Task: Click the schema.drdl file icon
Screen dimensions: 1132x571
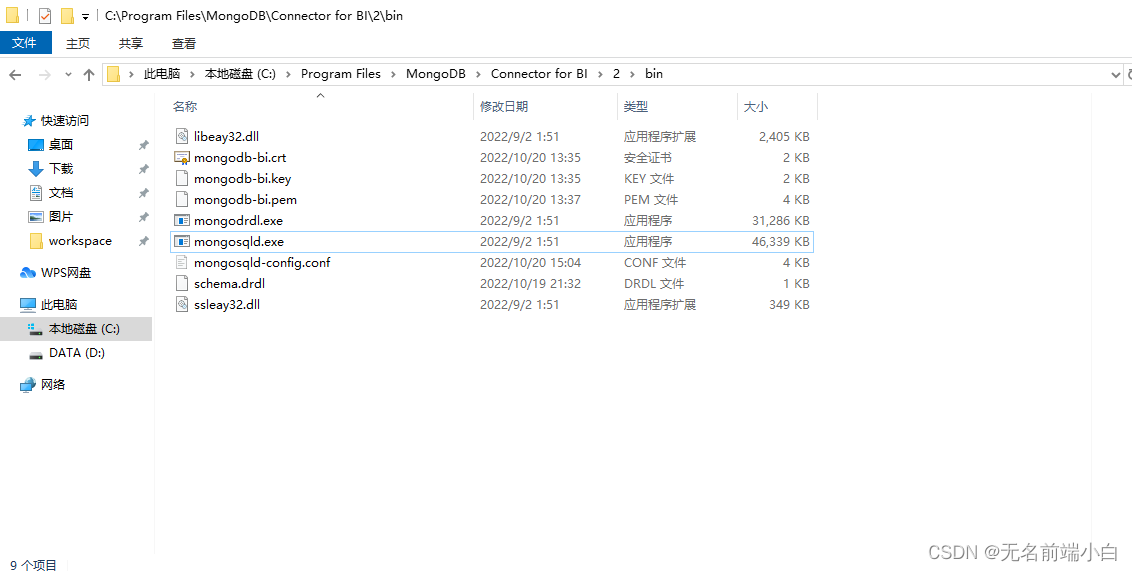Action: (x=182, y=283)
